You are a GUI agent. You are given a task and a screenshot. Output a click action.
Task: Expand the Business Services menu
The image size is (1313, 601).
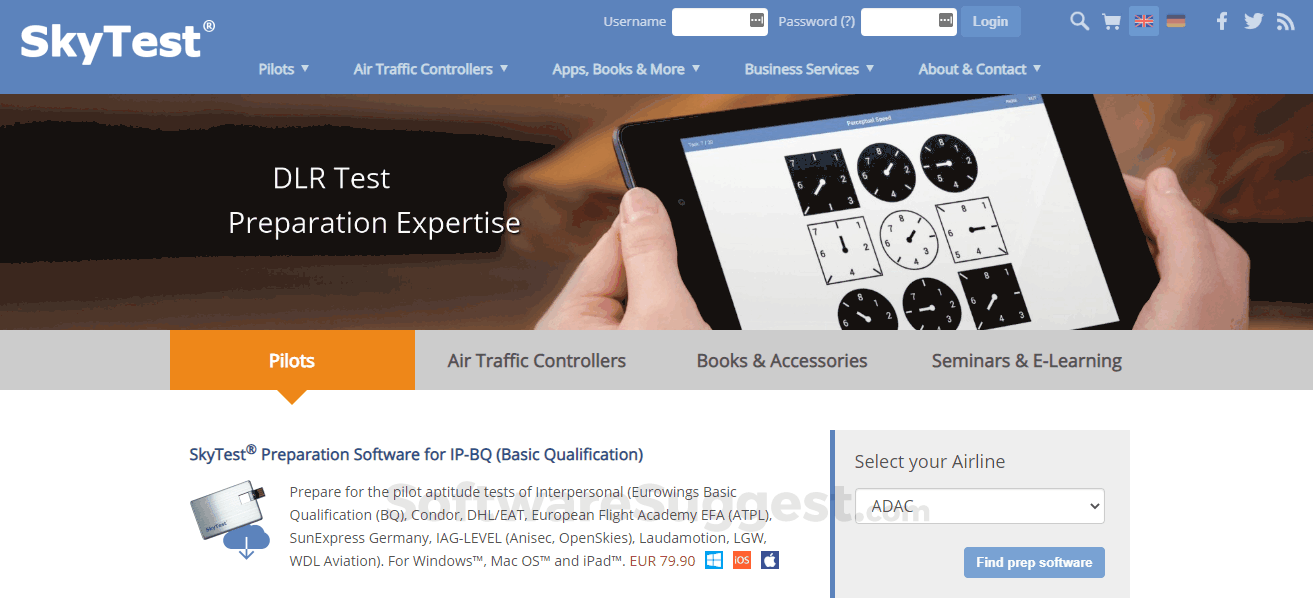click(809, 69)
